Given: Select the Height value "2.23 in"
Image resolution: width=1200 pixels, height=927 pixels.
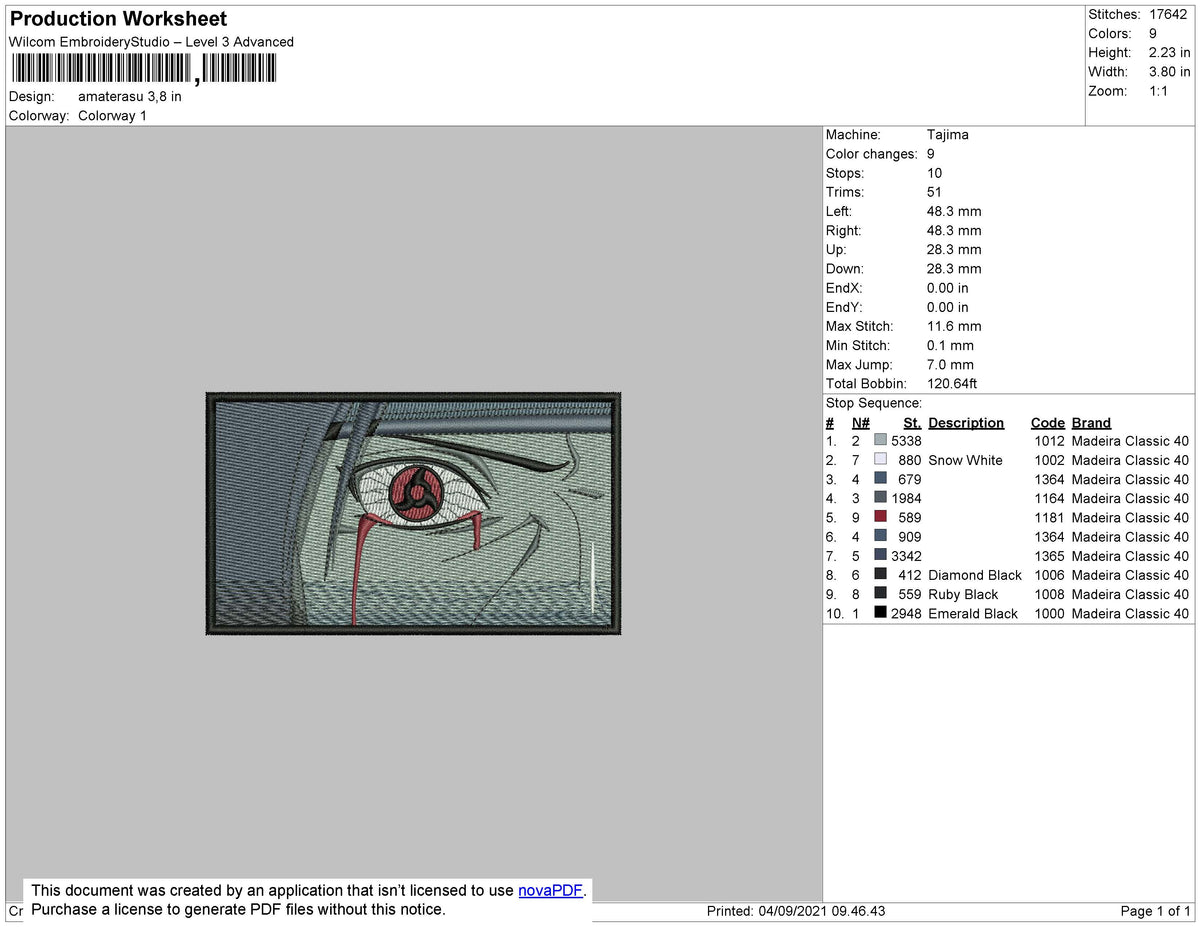Looking at the screenshot, I should pos(1169,53).
